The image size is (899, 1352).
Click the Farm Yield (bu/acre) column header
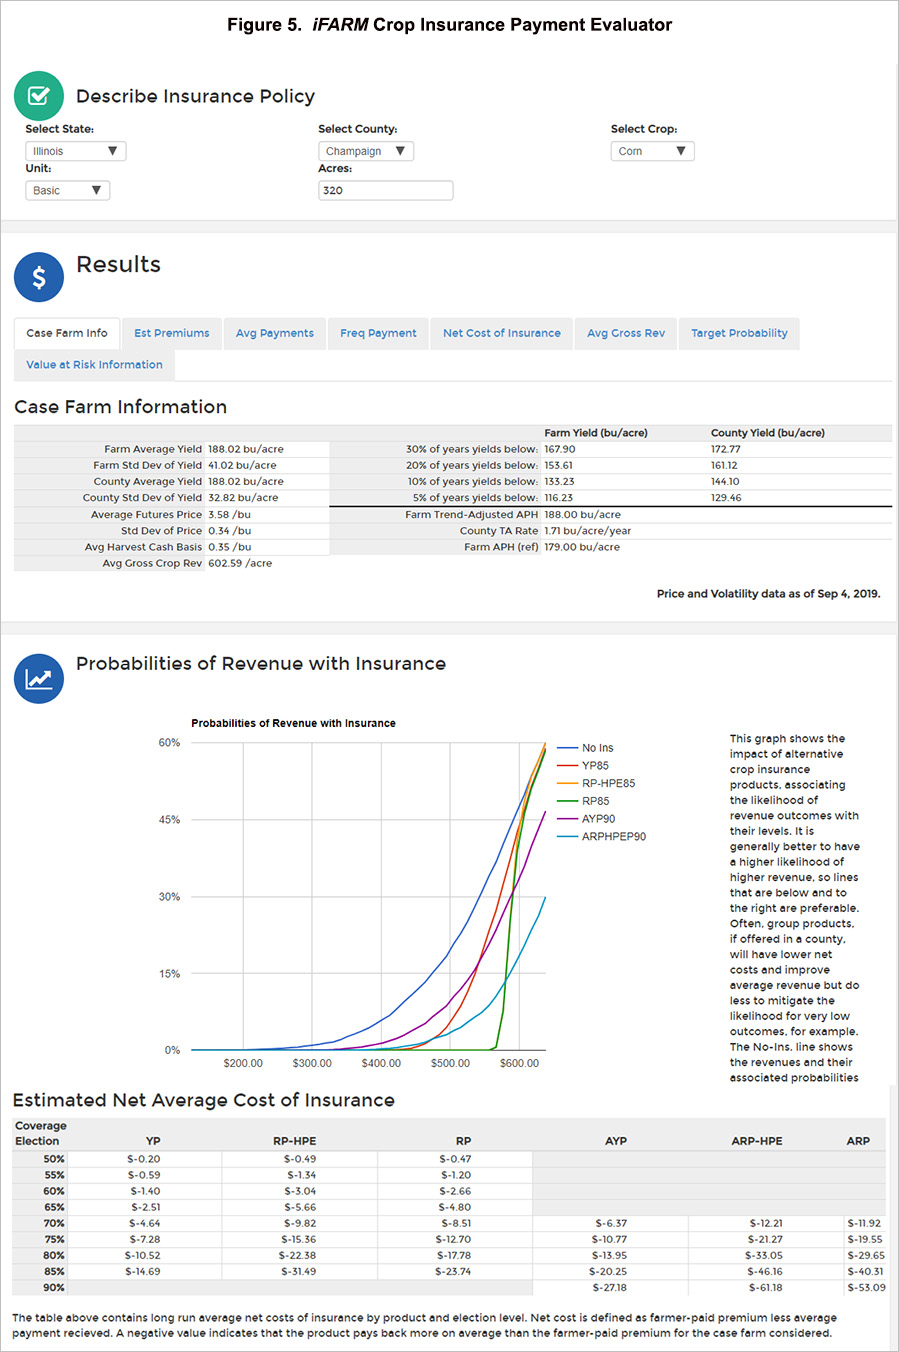[596, 433]
